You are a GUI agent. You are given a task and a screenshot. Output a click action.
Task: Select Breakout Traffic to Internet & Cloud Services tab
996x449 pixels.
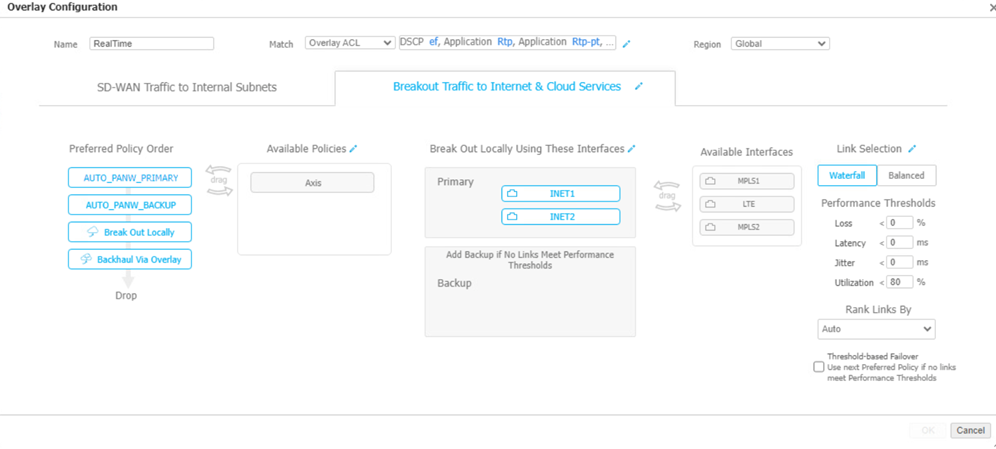506,87
